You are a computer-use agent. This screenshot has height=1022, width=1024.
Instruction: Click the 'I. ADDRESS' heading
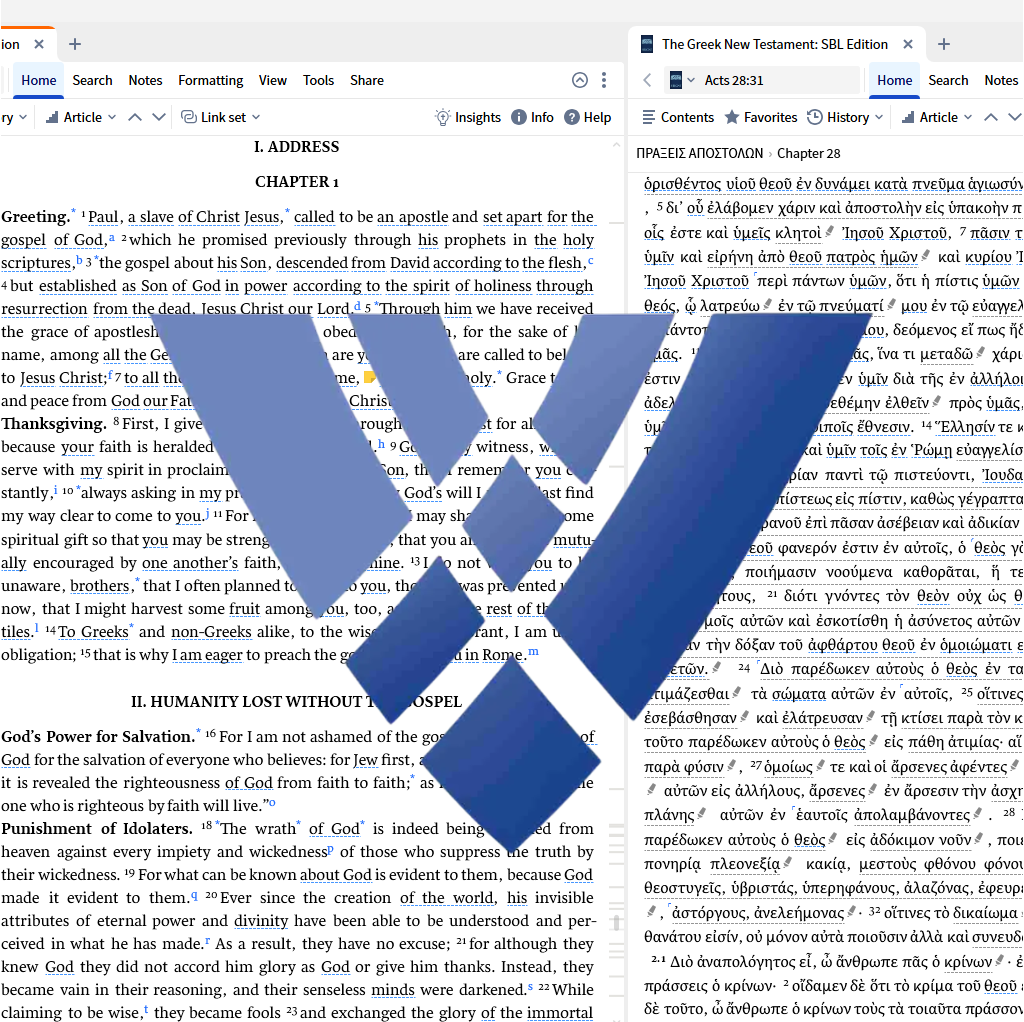(296, 147)
